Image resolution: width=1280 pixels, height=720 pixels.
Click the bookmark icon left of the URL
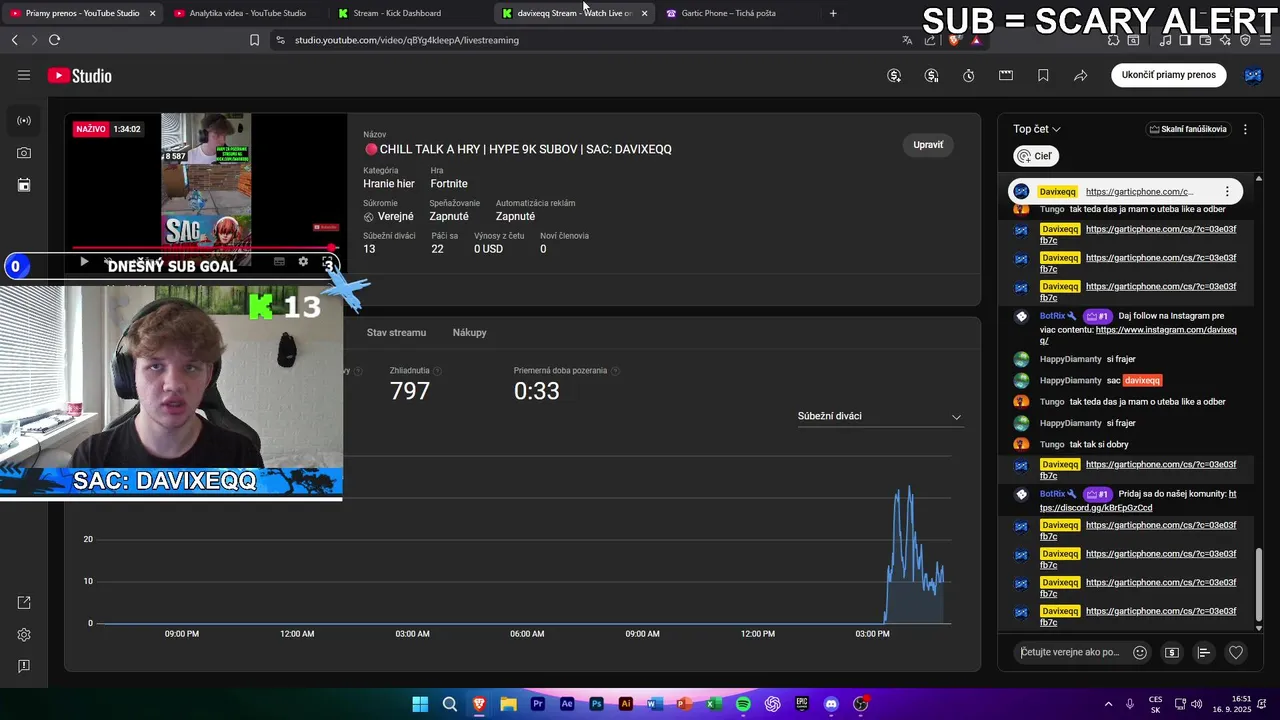coord(254,40)
